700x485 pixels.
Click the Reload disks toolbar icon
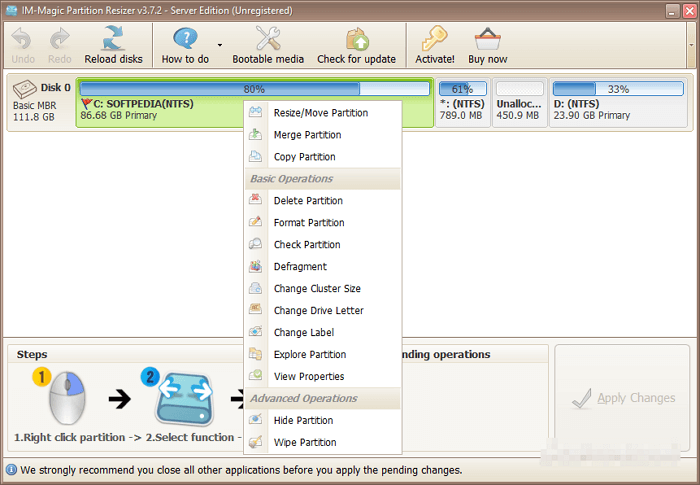click(113, 39)
